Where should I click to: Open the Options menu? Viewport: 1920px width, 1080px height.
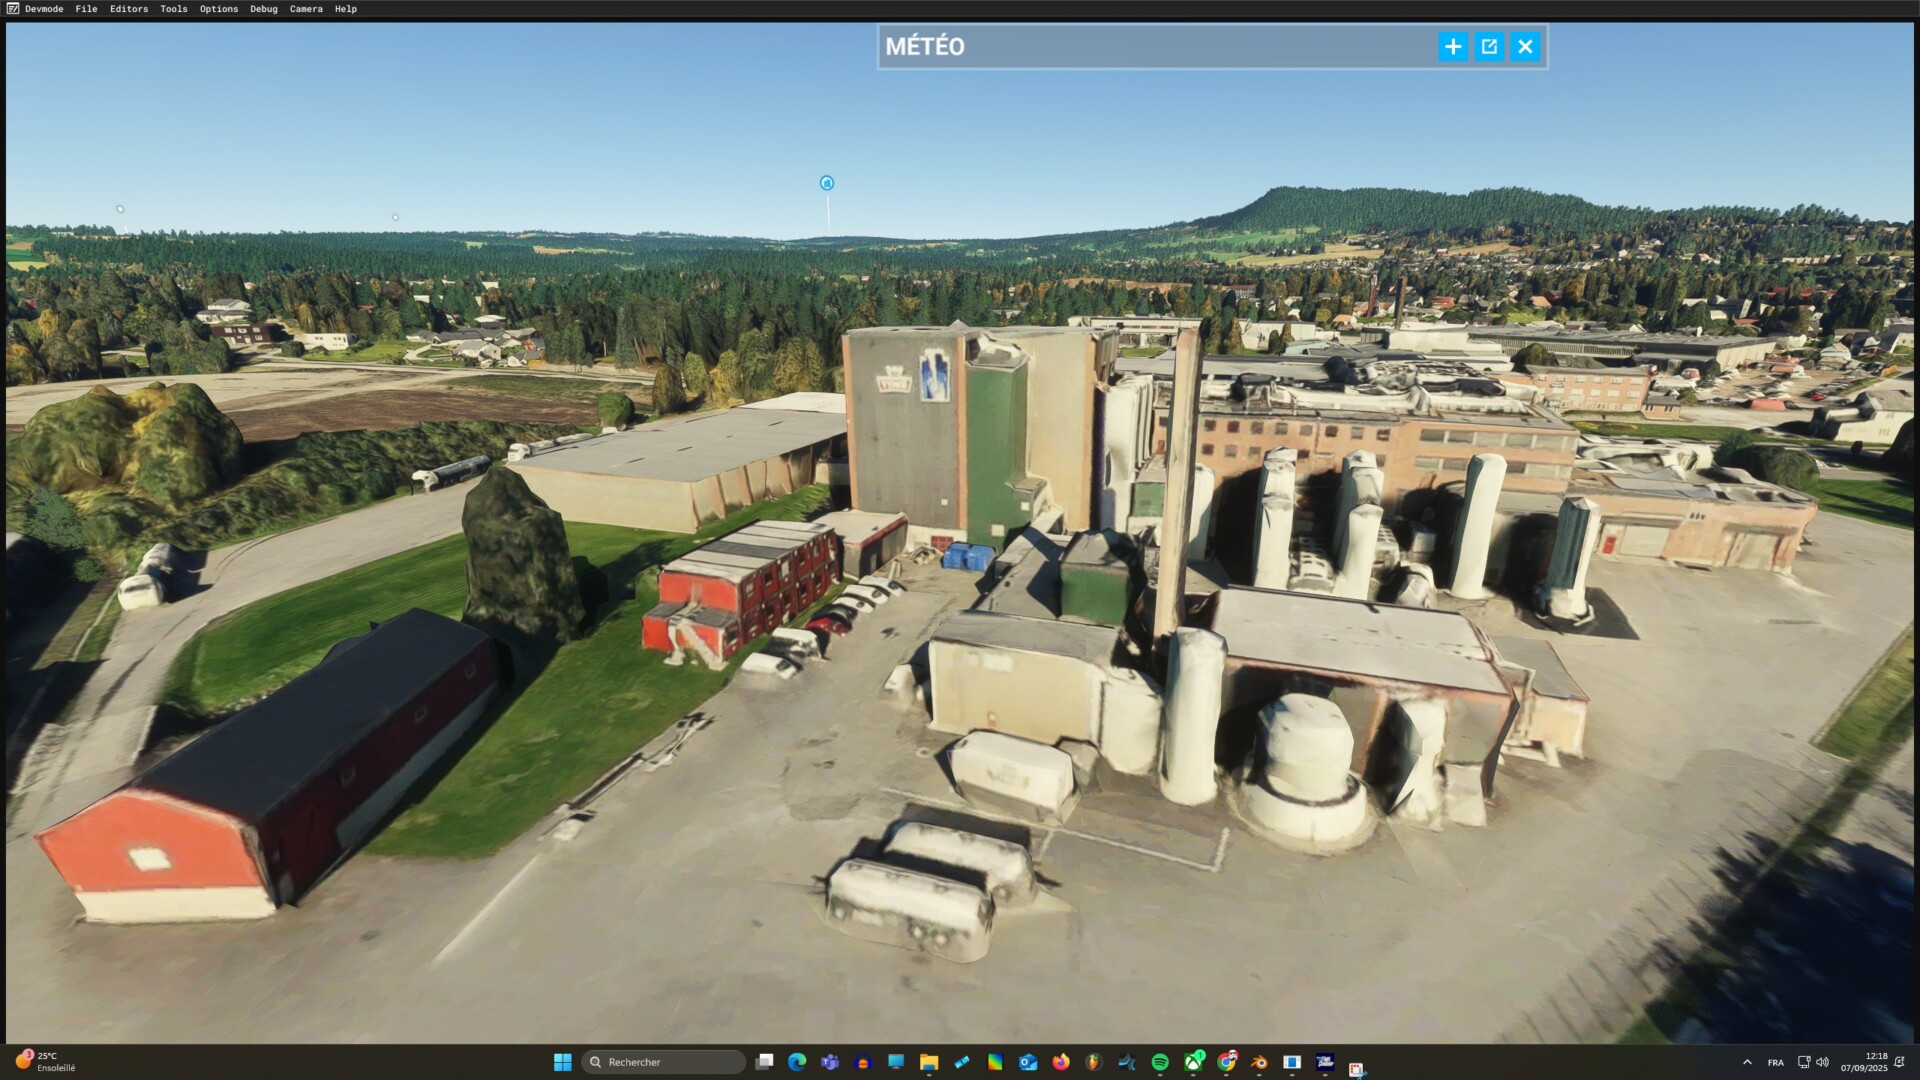pos(218,9)
